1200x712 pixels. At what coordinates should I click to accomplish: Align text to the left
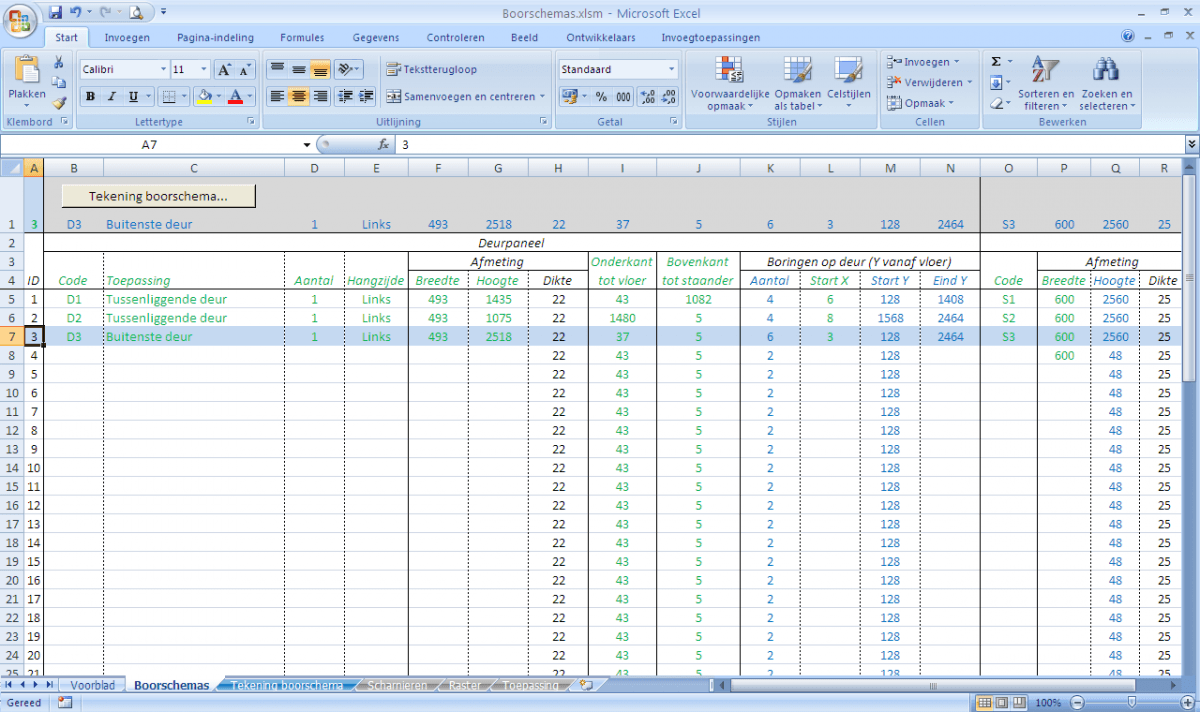click(277, 97)
